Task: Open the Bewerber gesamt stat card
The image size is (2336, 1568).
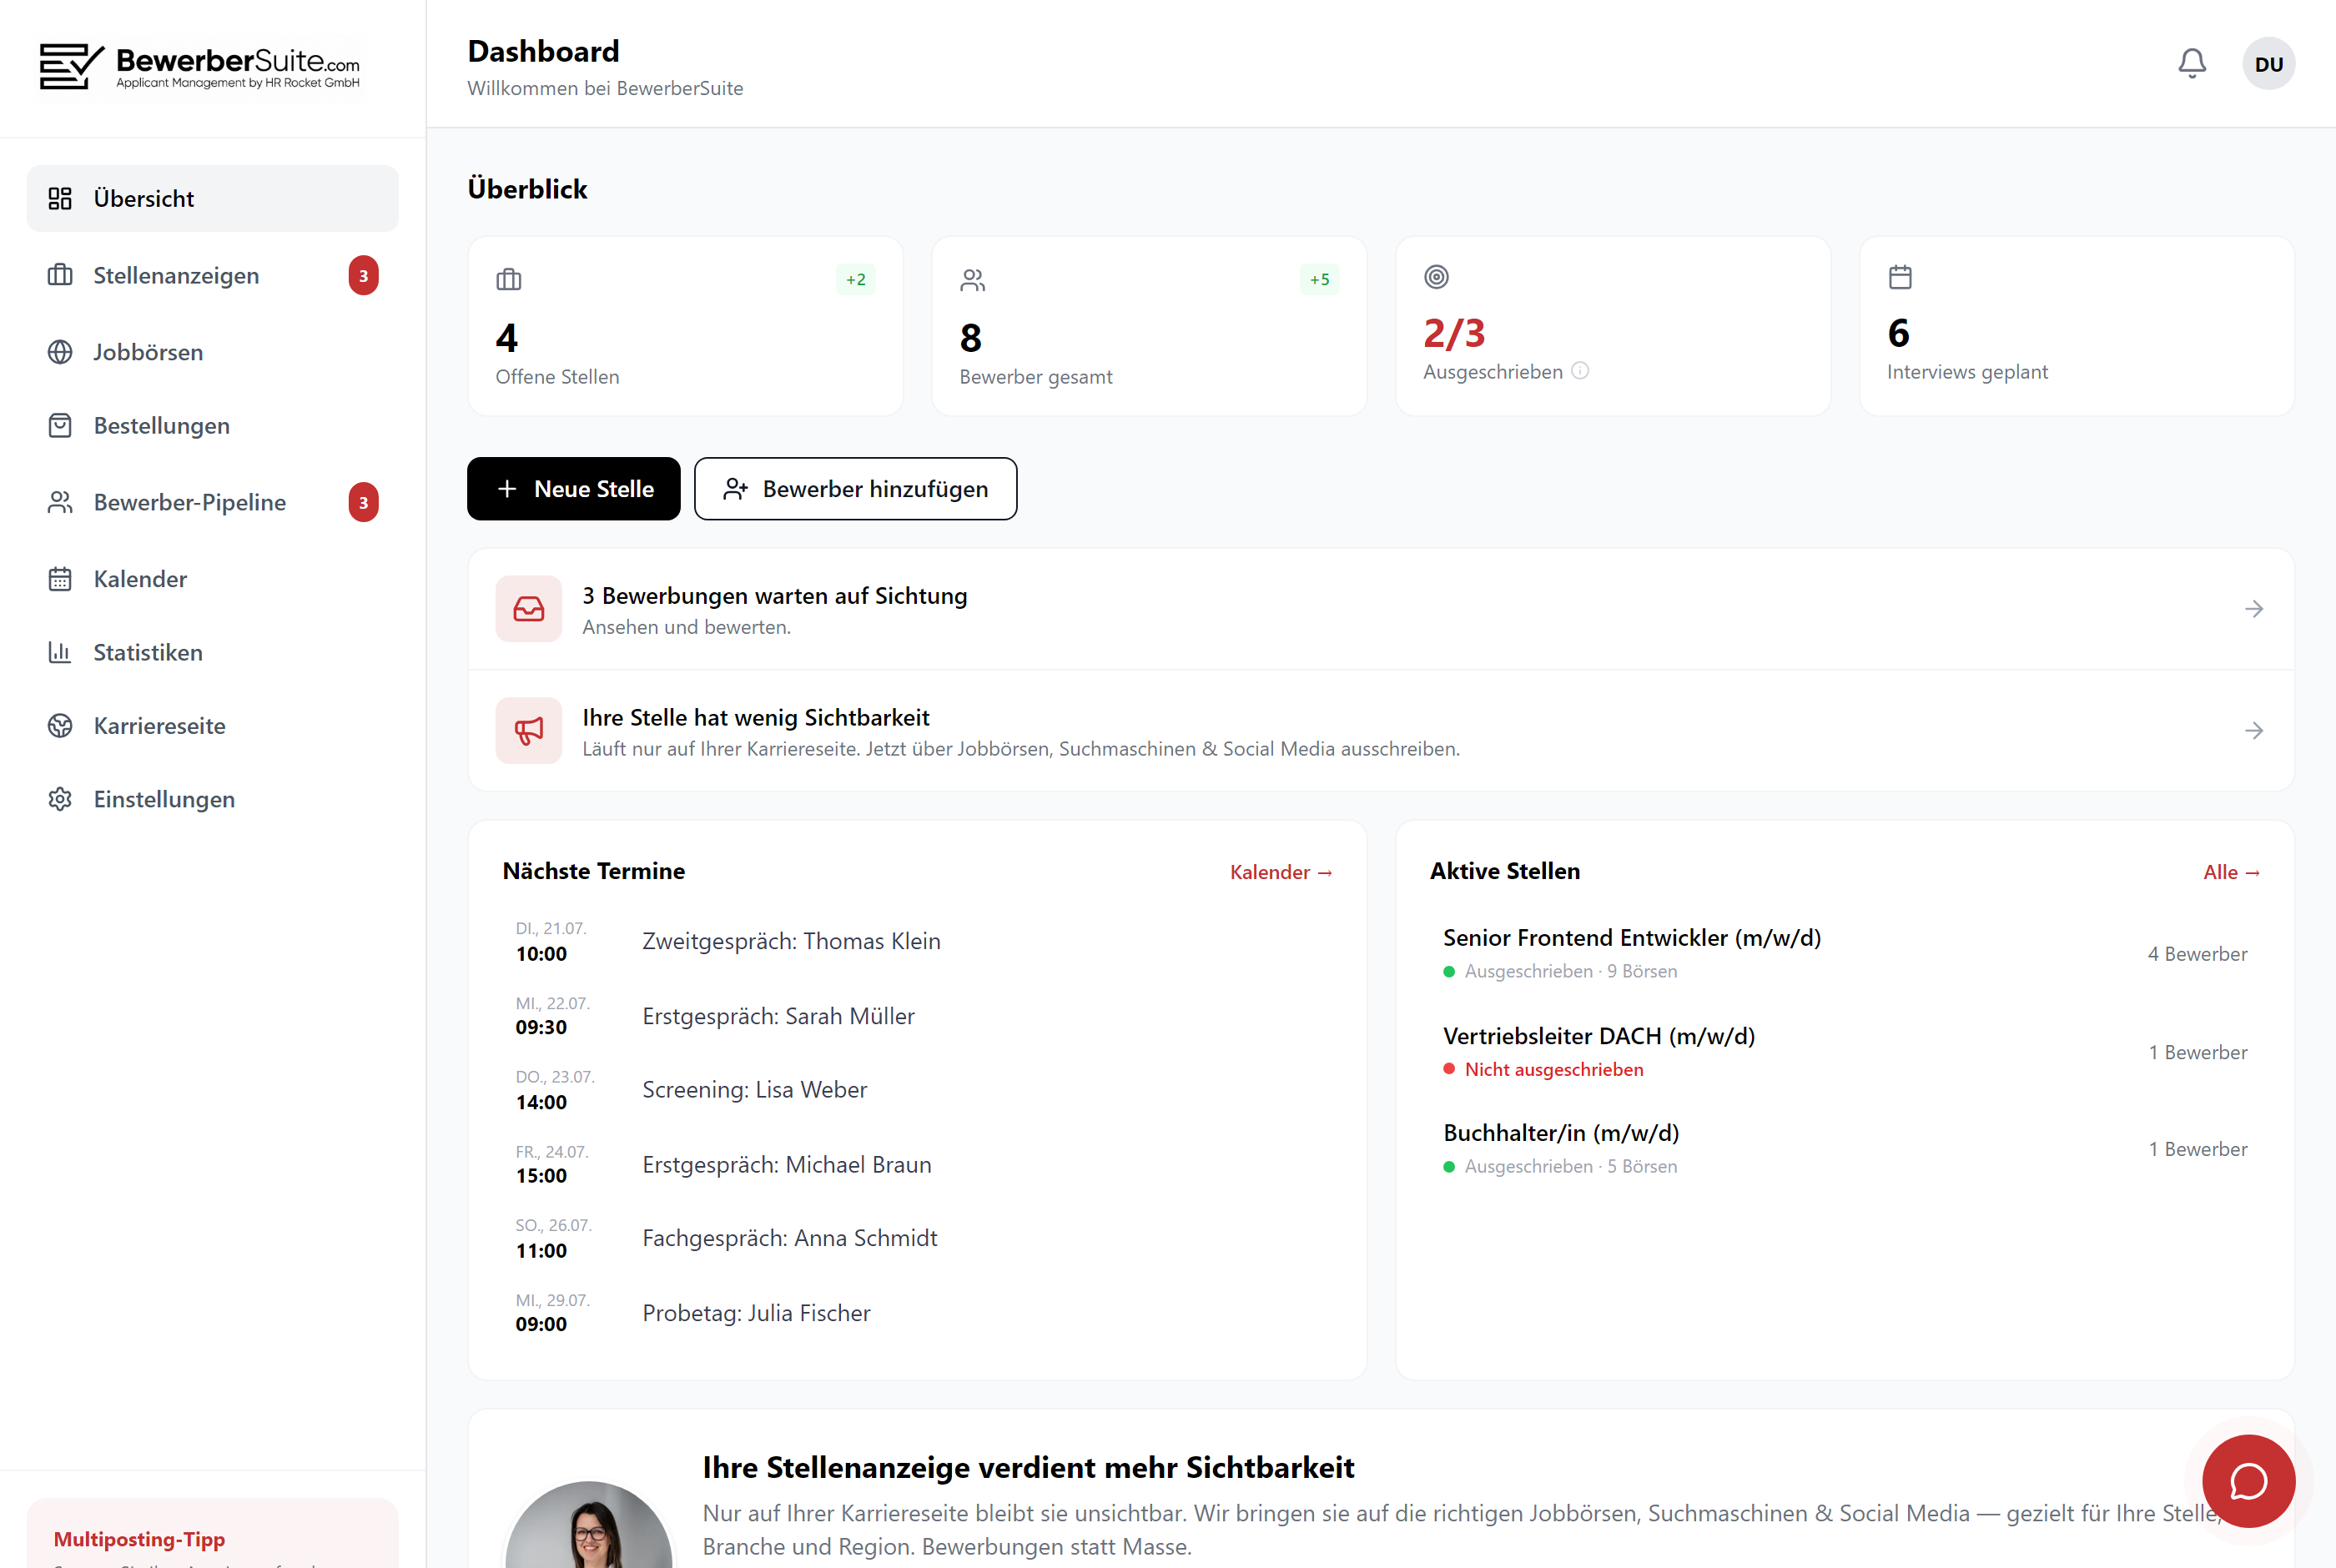Action: point(1149,326)
